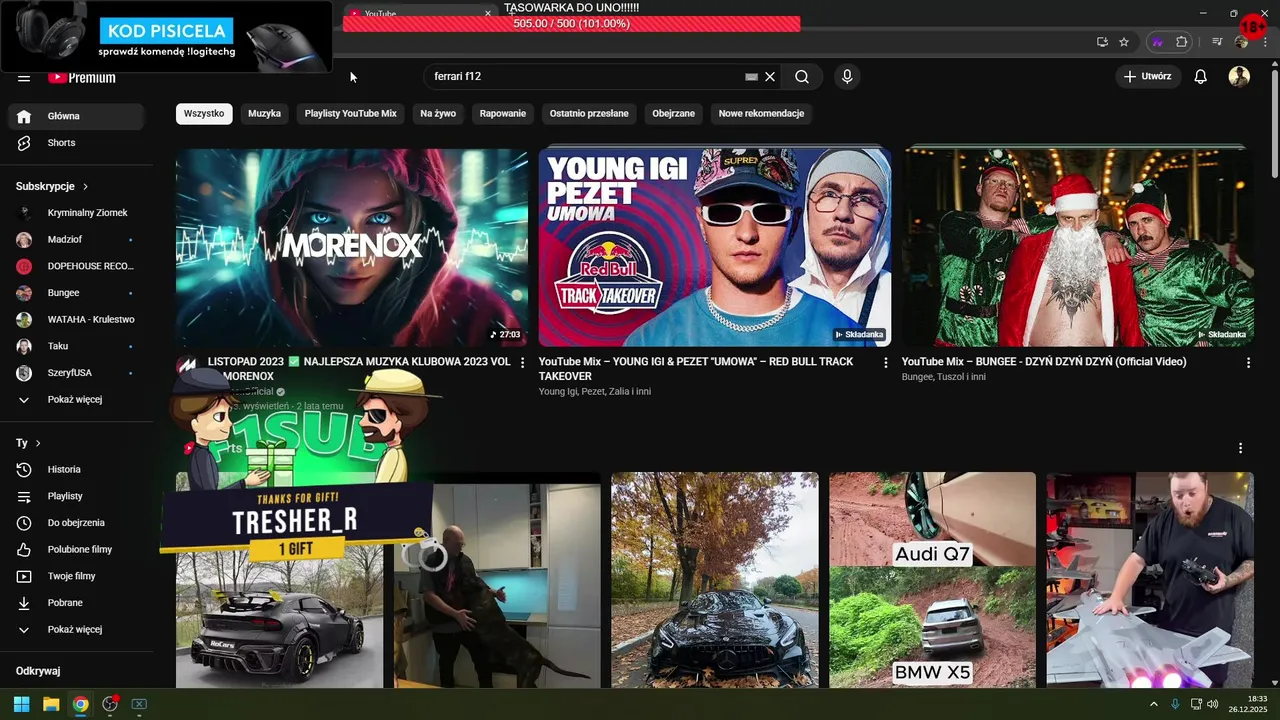This screenshot has width=1280, height=720.
Task: Select the Na żywo filter chip
Action: click(x=438, y=113)
